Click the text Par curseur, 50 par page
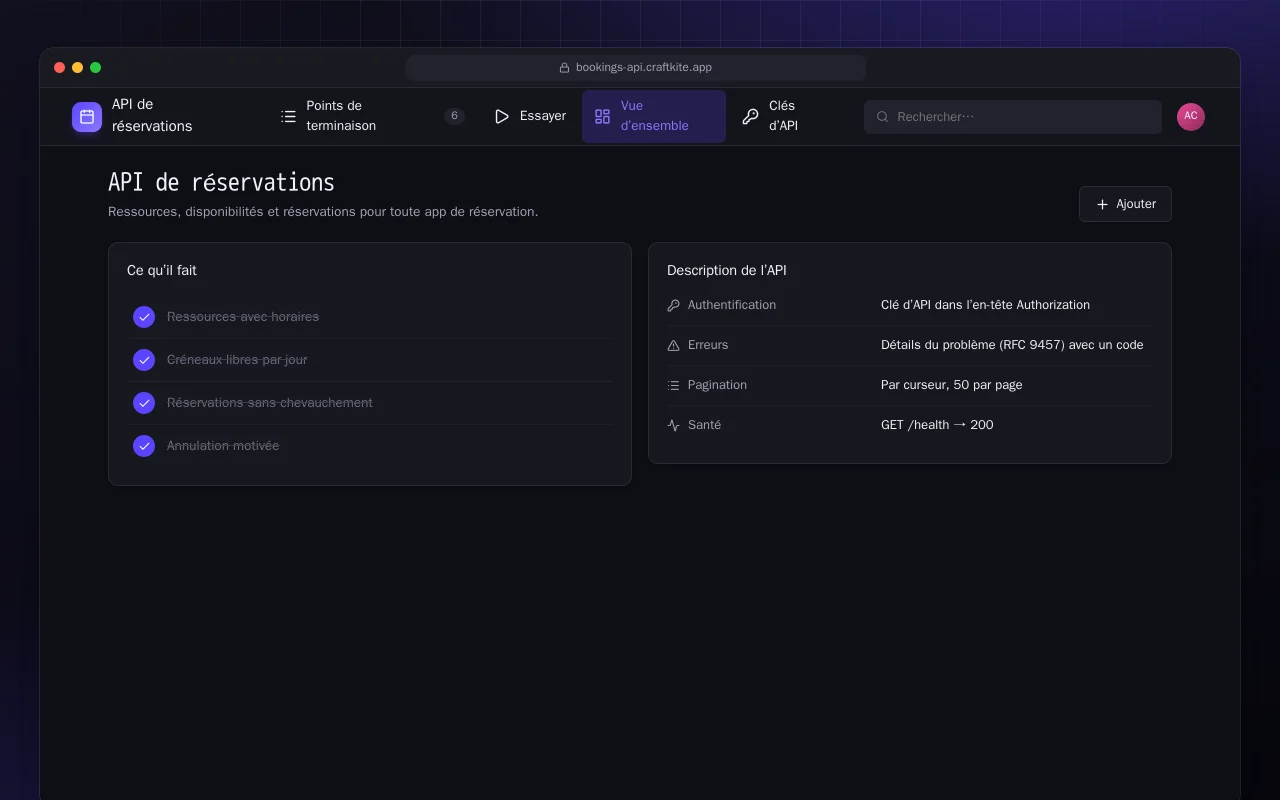1280x800 pixels. click(951, 385)
